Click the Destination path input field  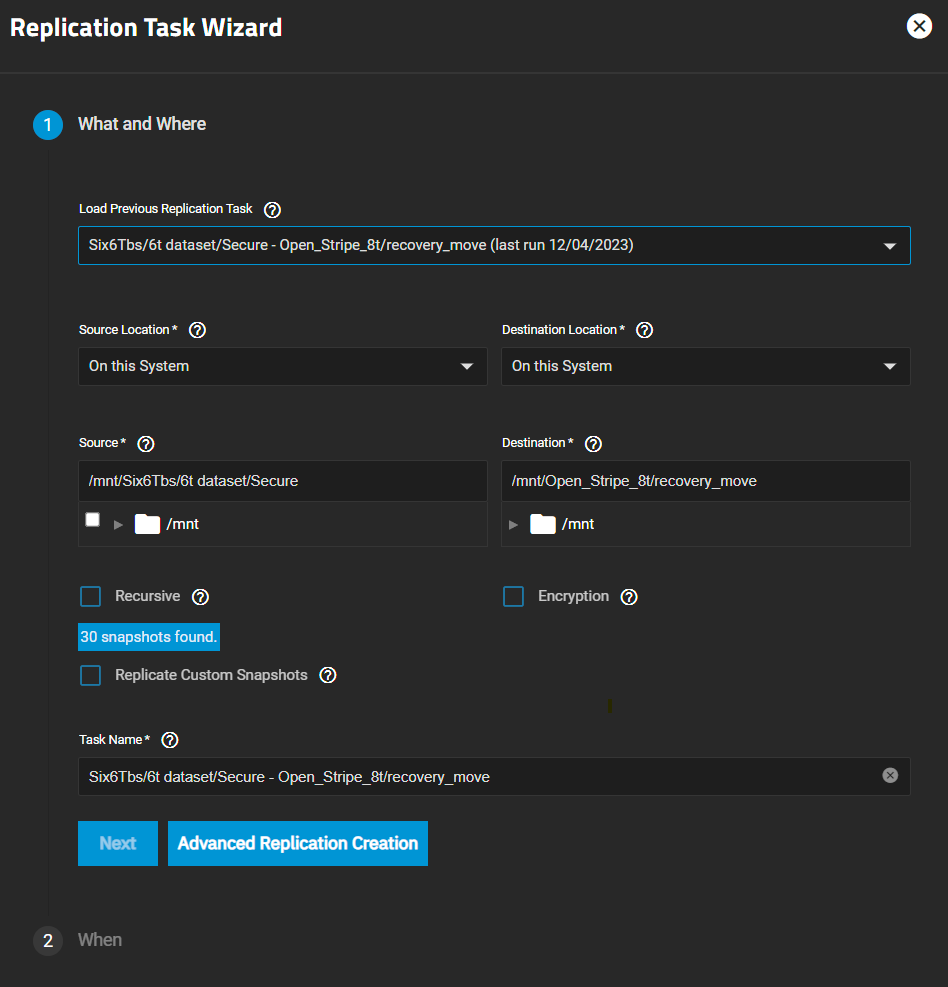pyautogui.click(x=706, y=481)
